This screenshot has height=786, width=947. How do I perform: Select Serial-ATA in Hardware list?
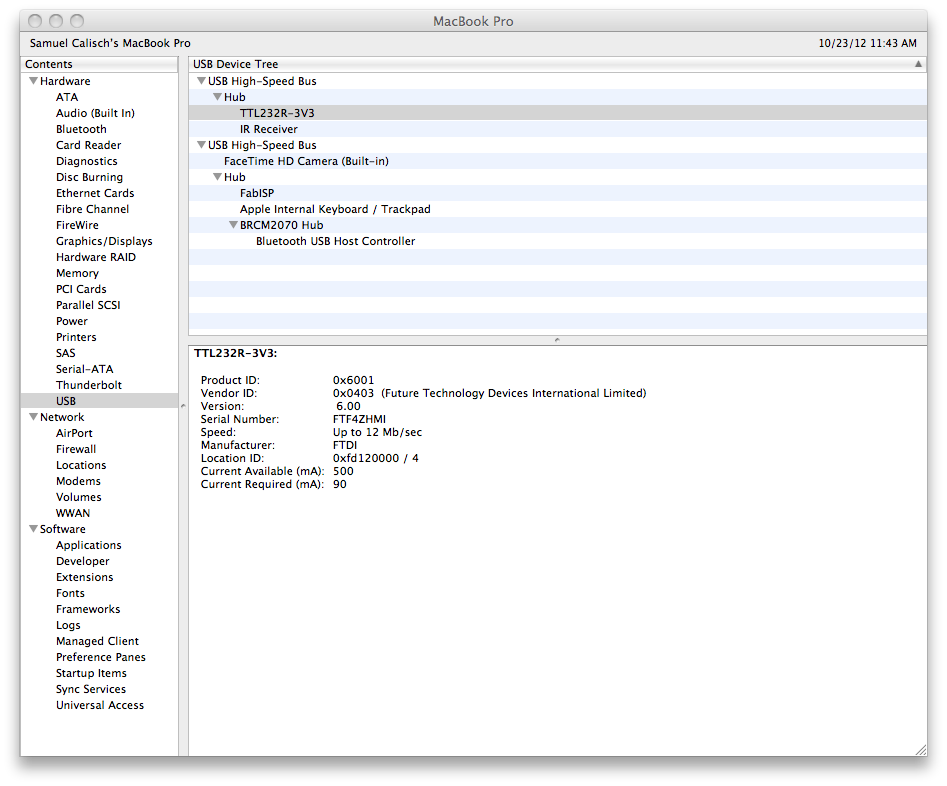tap(85, 369)
